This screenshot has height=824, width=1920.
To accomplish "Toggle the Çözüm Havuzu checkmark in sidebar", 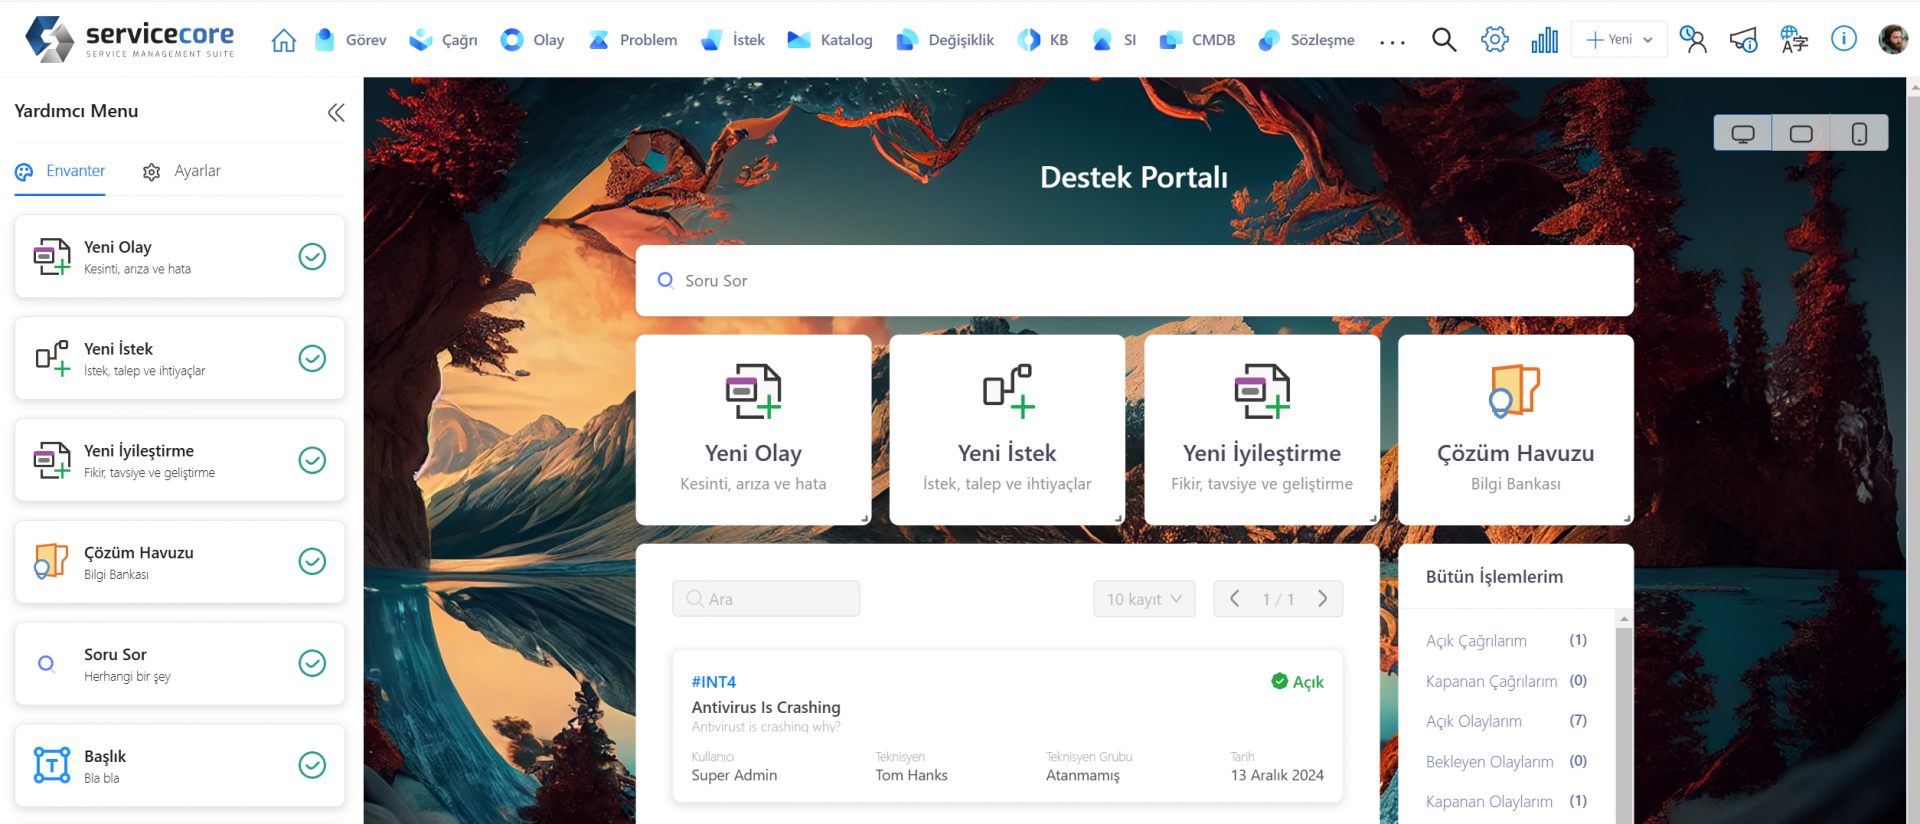I will tap(312, 562).
